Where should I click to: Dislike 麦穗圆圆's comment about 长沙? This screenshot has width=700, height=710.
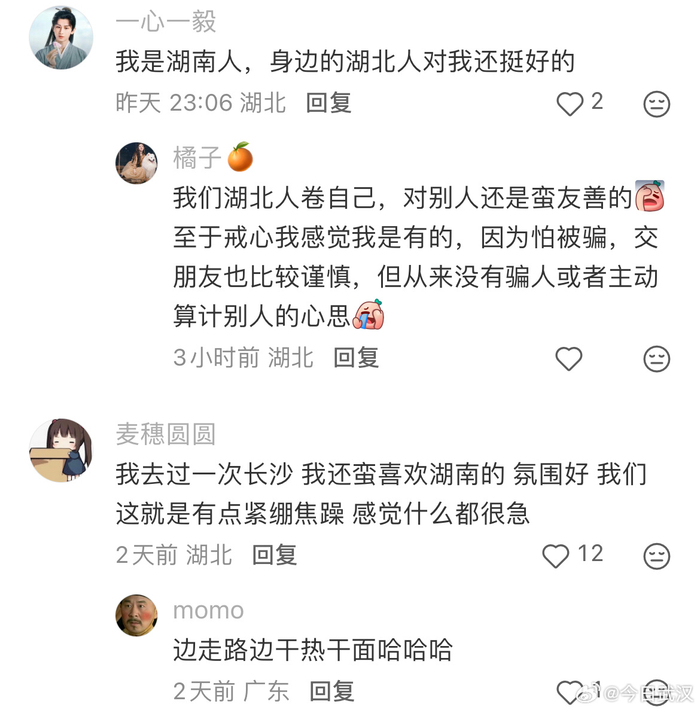(x=656, y=556)
